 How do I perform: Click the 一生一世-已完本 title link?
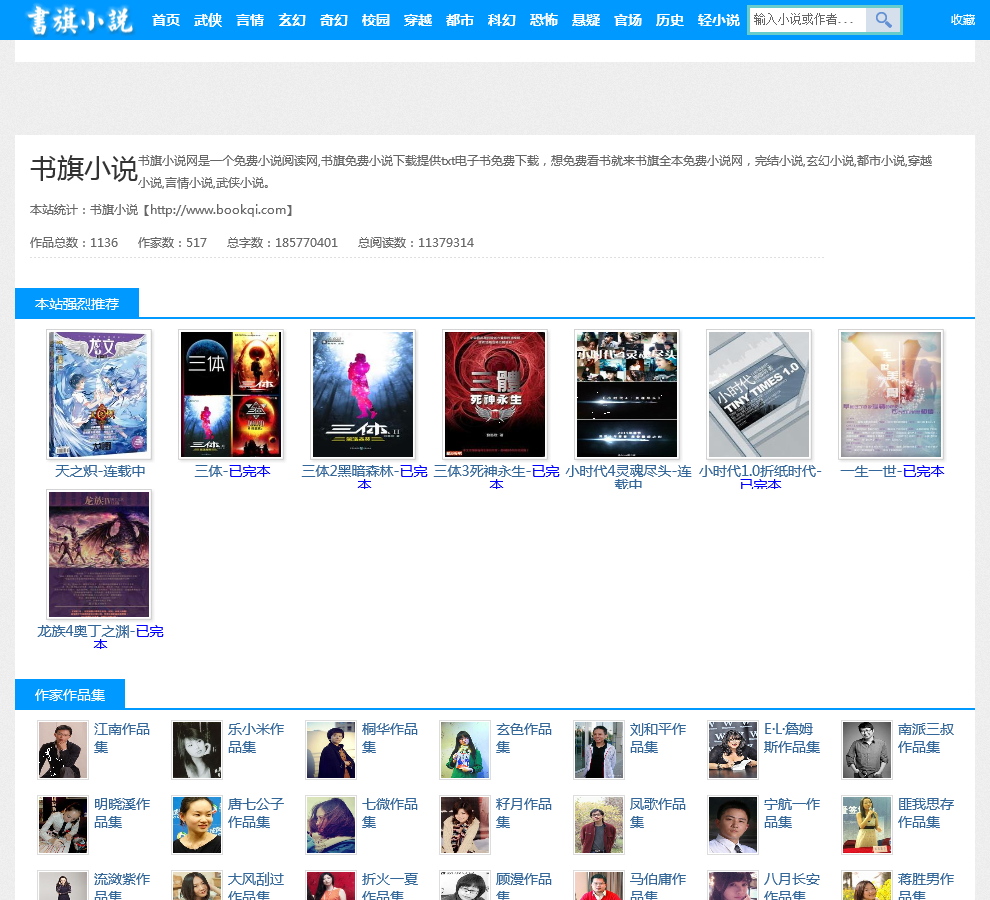[x=892, y=471]
